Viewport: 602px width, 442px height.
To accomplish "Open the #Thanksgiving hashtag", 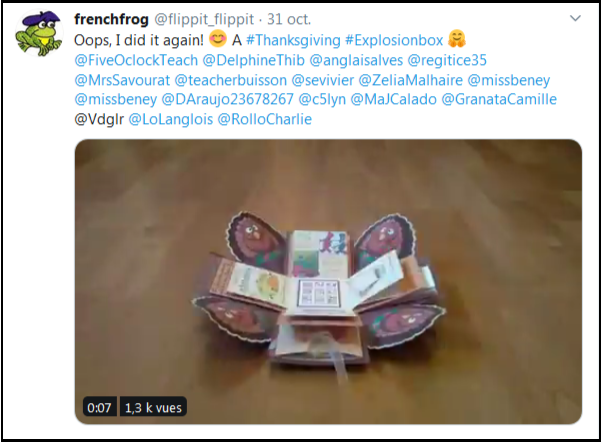I will pos(293,40).
